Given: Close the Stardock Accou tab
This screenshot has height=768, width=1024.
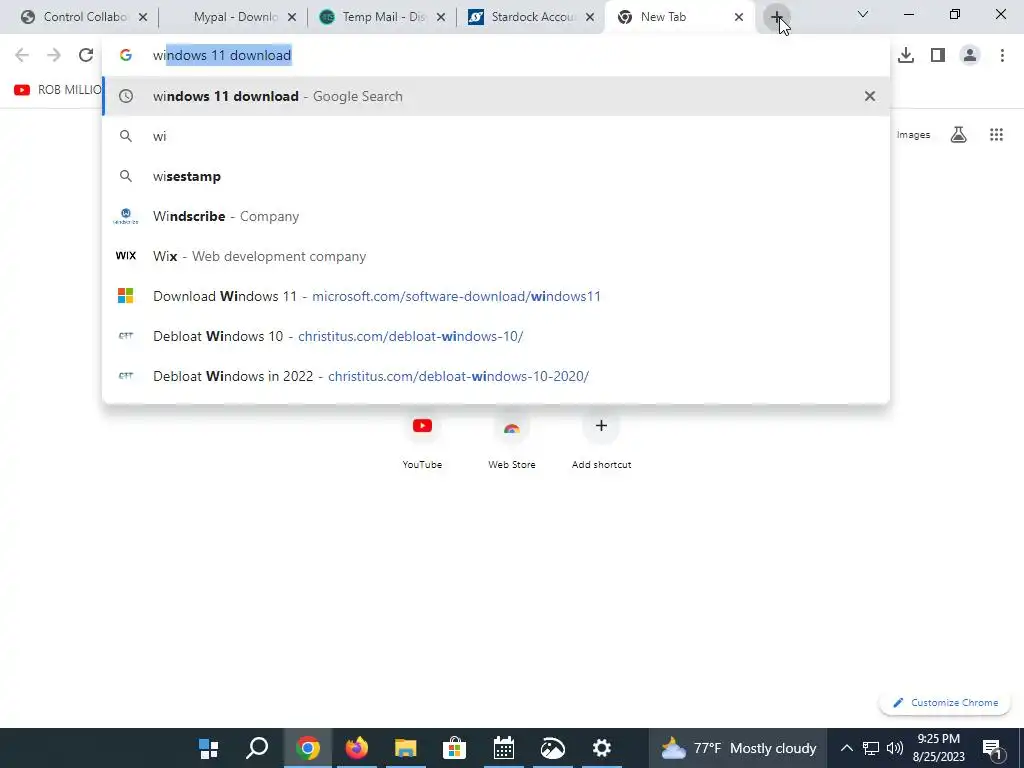Looking at the screenshot, I should click(x=590, y=18).
